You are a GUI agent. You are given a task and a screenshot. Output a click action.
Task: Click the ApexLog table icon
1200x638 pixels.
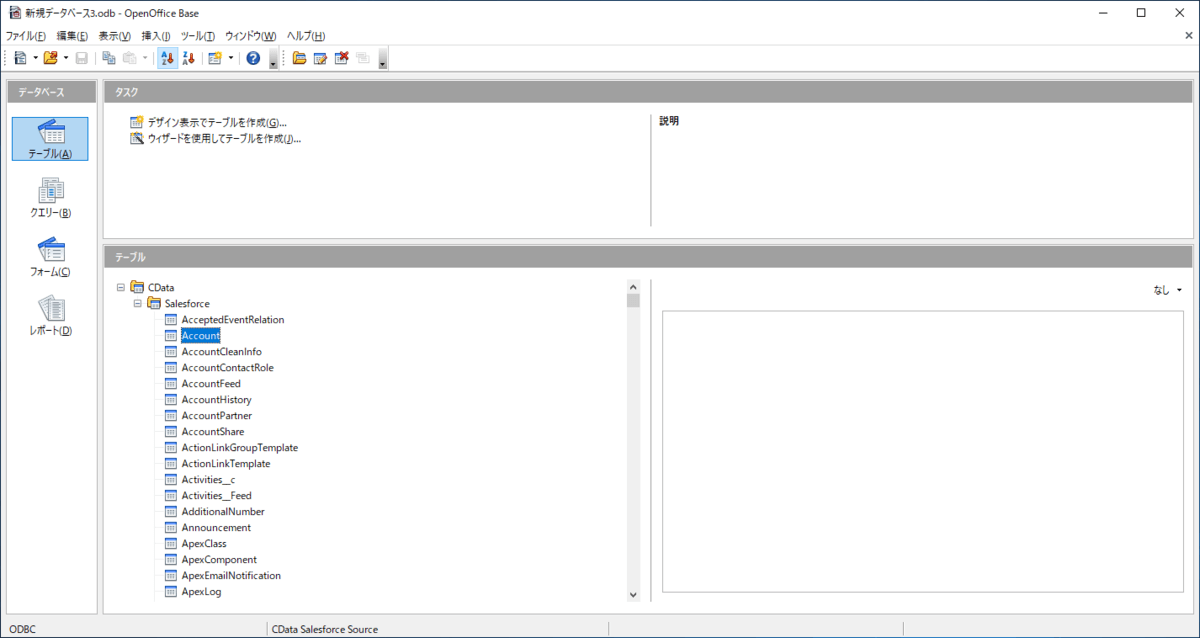170,591
